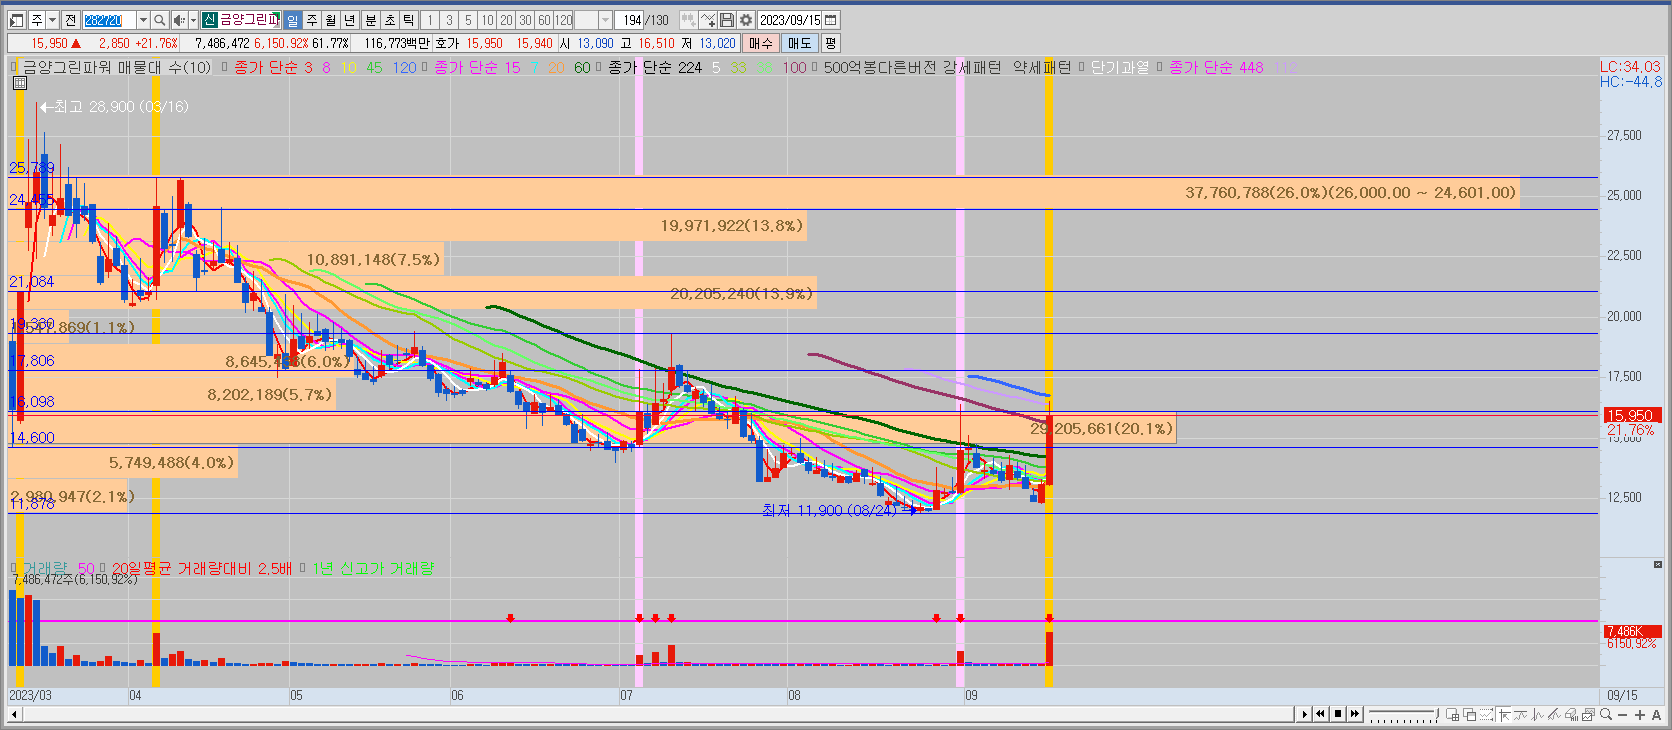The height and width of the screenshot is (730, 1672).
Task: Select interval 1 tab
Action: pyautogui.click(x=430, y=20)
